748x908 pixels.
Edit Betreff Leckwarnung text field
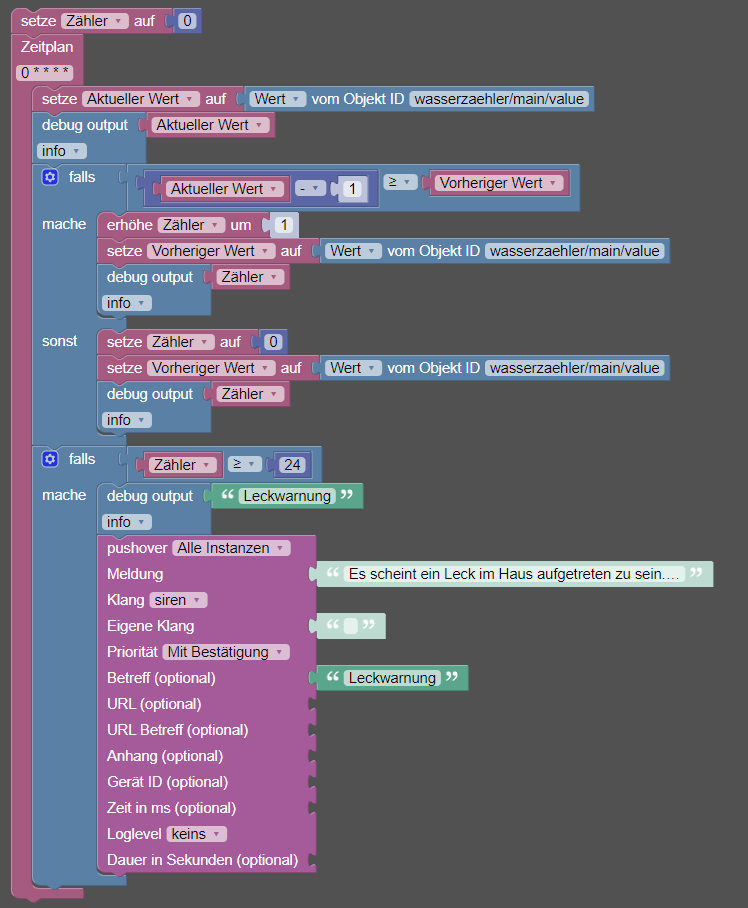[393, 678]
